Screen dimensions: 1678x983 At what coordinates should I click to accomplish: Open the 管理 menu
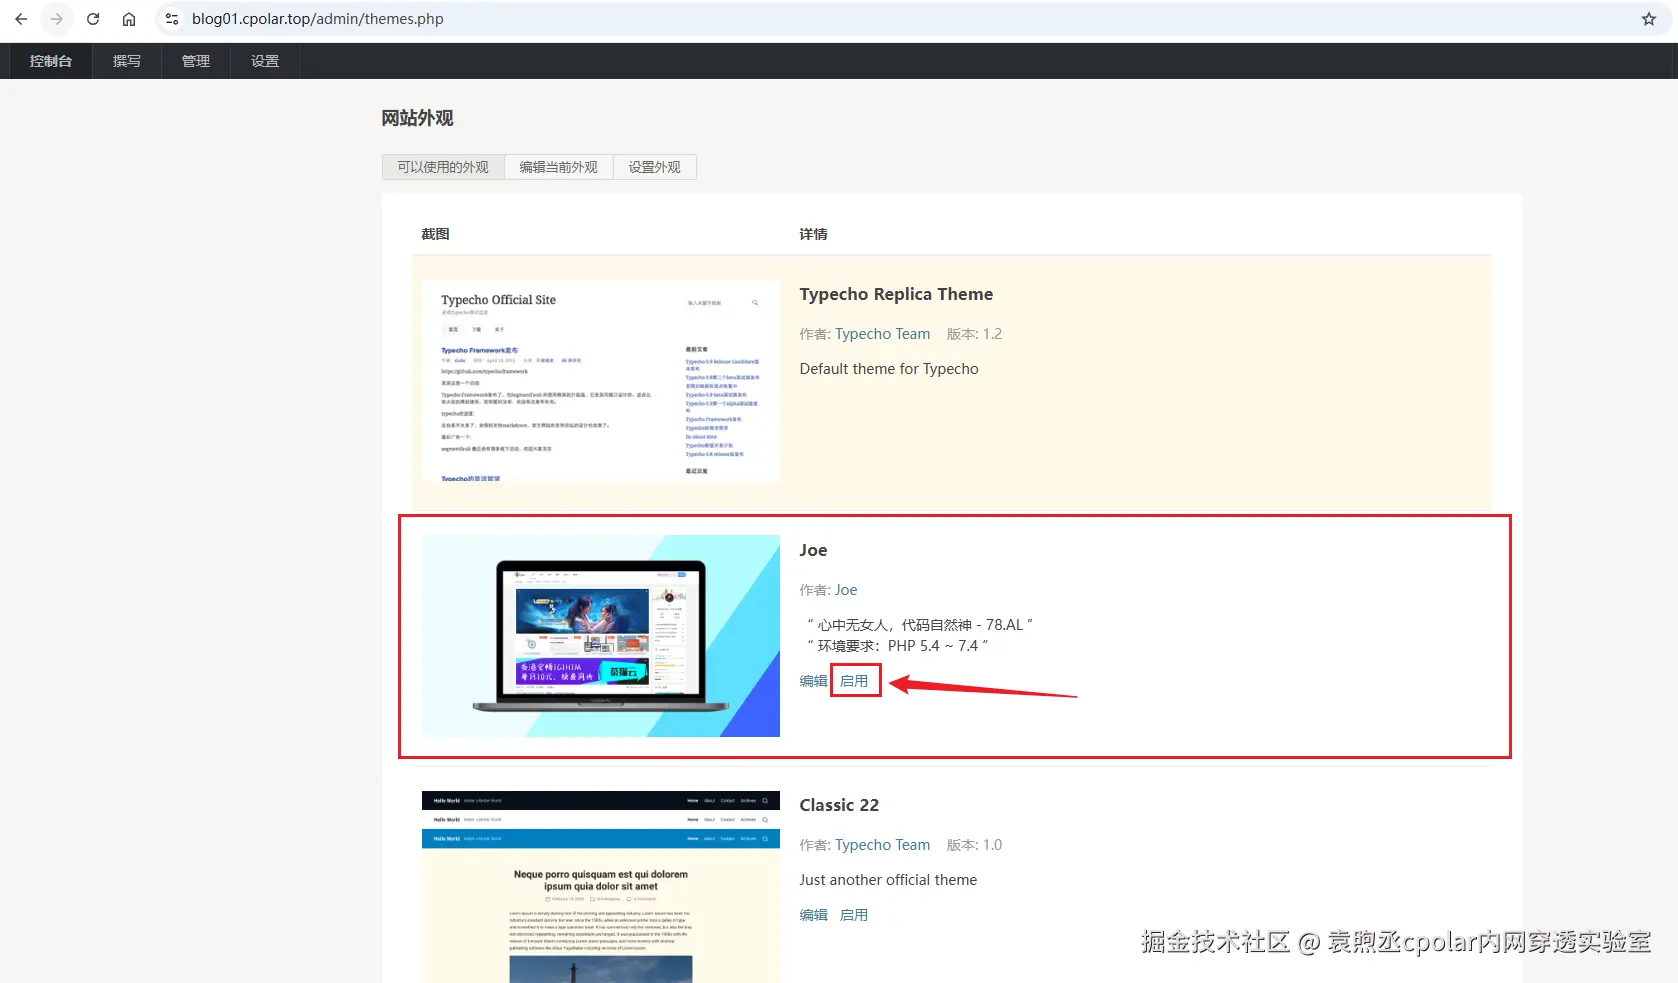196,61
